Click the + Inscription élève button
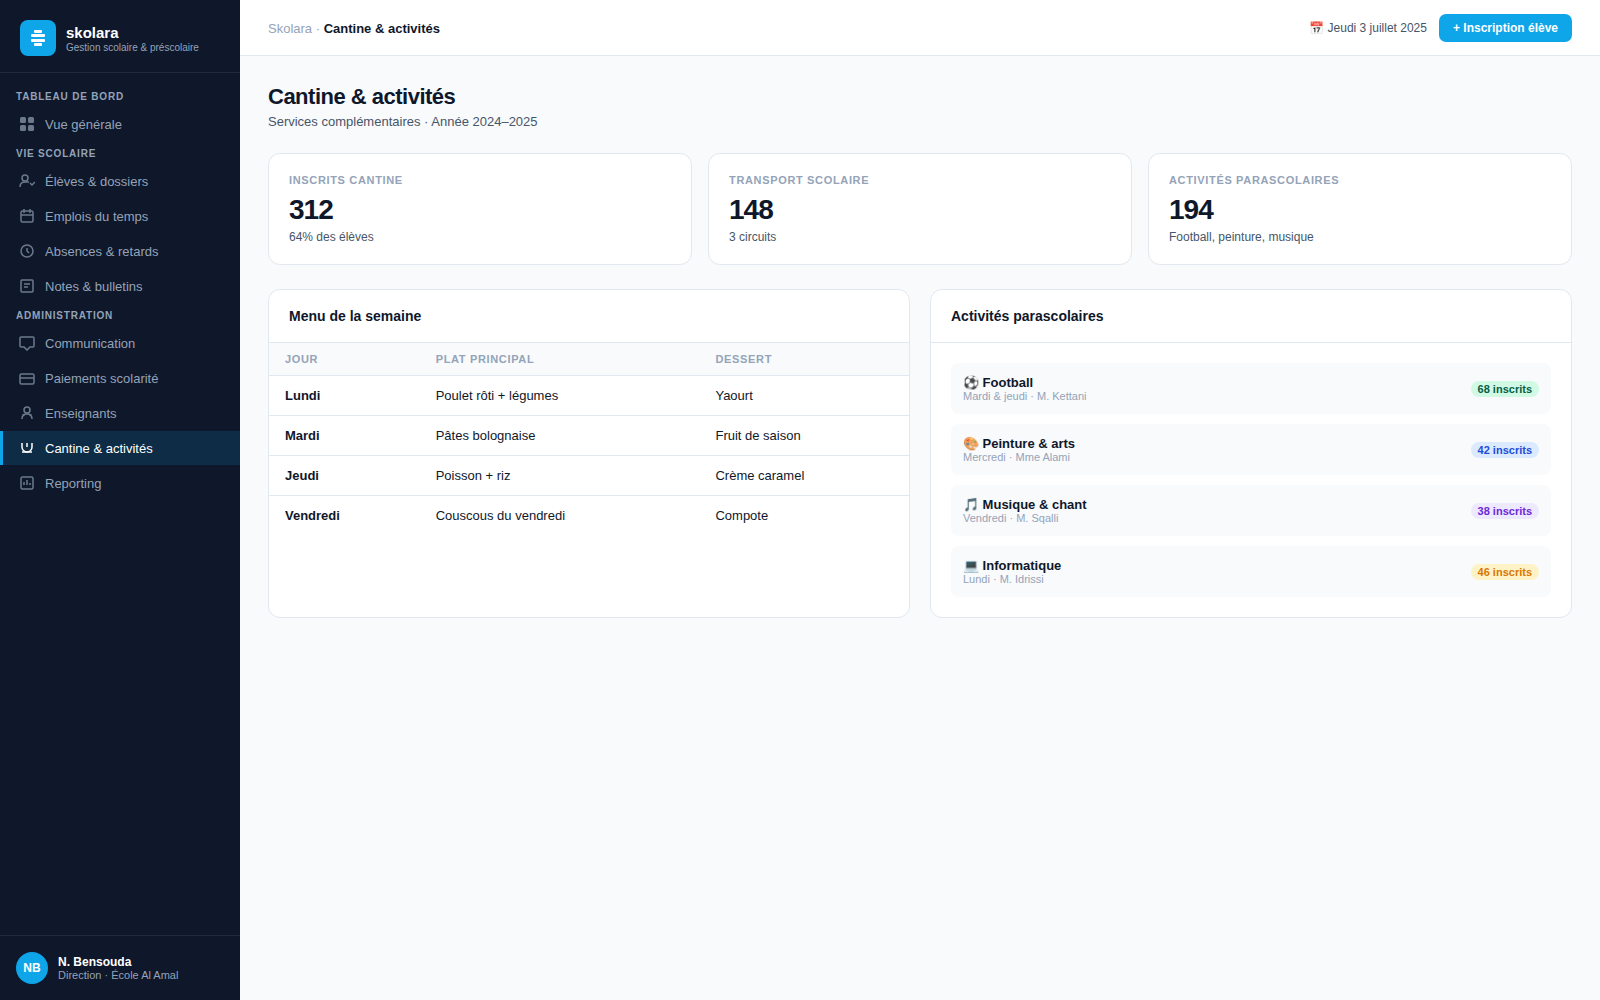 tap(1505, 28)
